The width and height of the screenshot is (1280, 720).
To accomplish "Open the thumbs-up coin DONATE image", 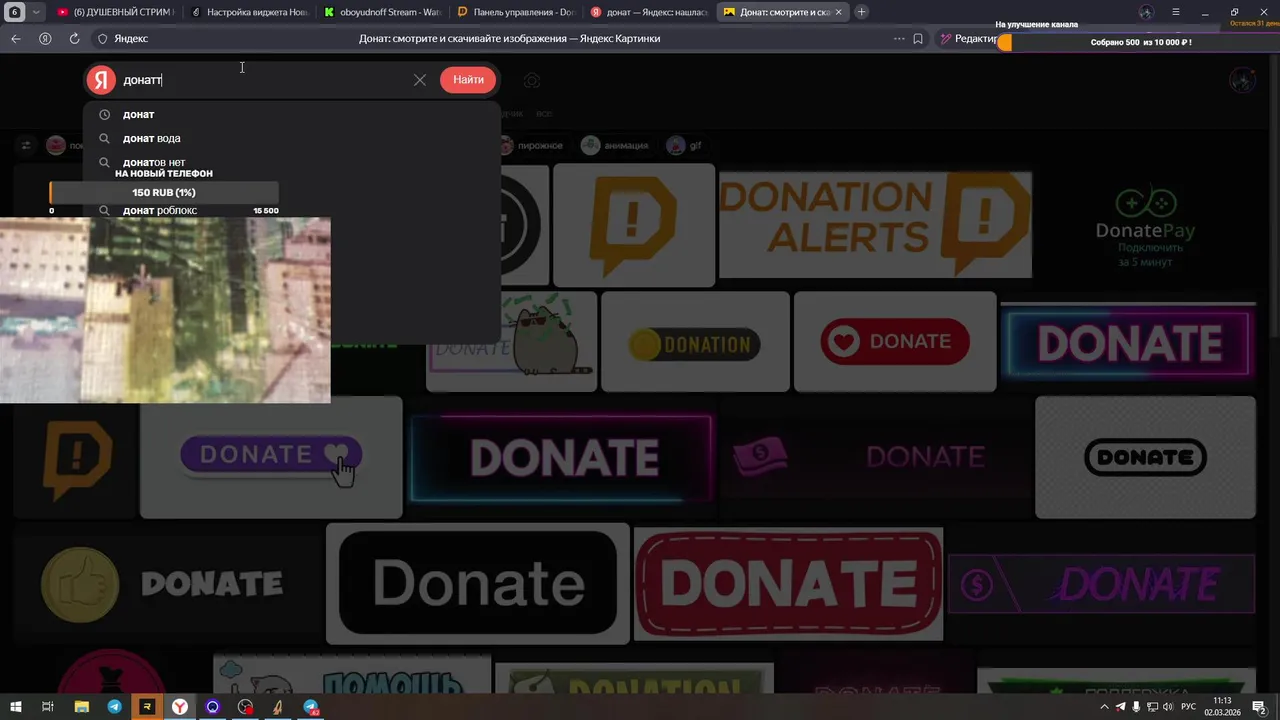I will [166, 583].
